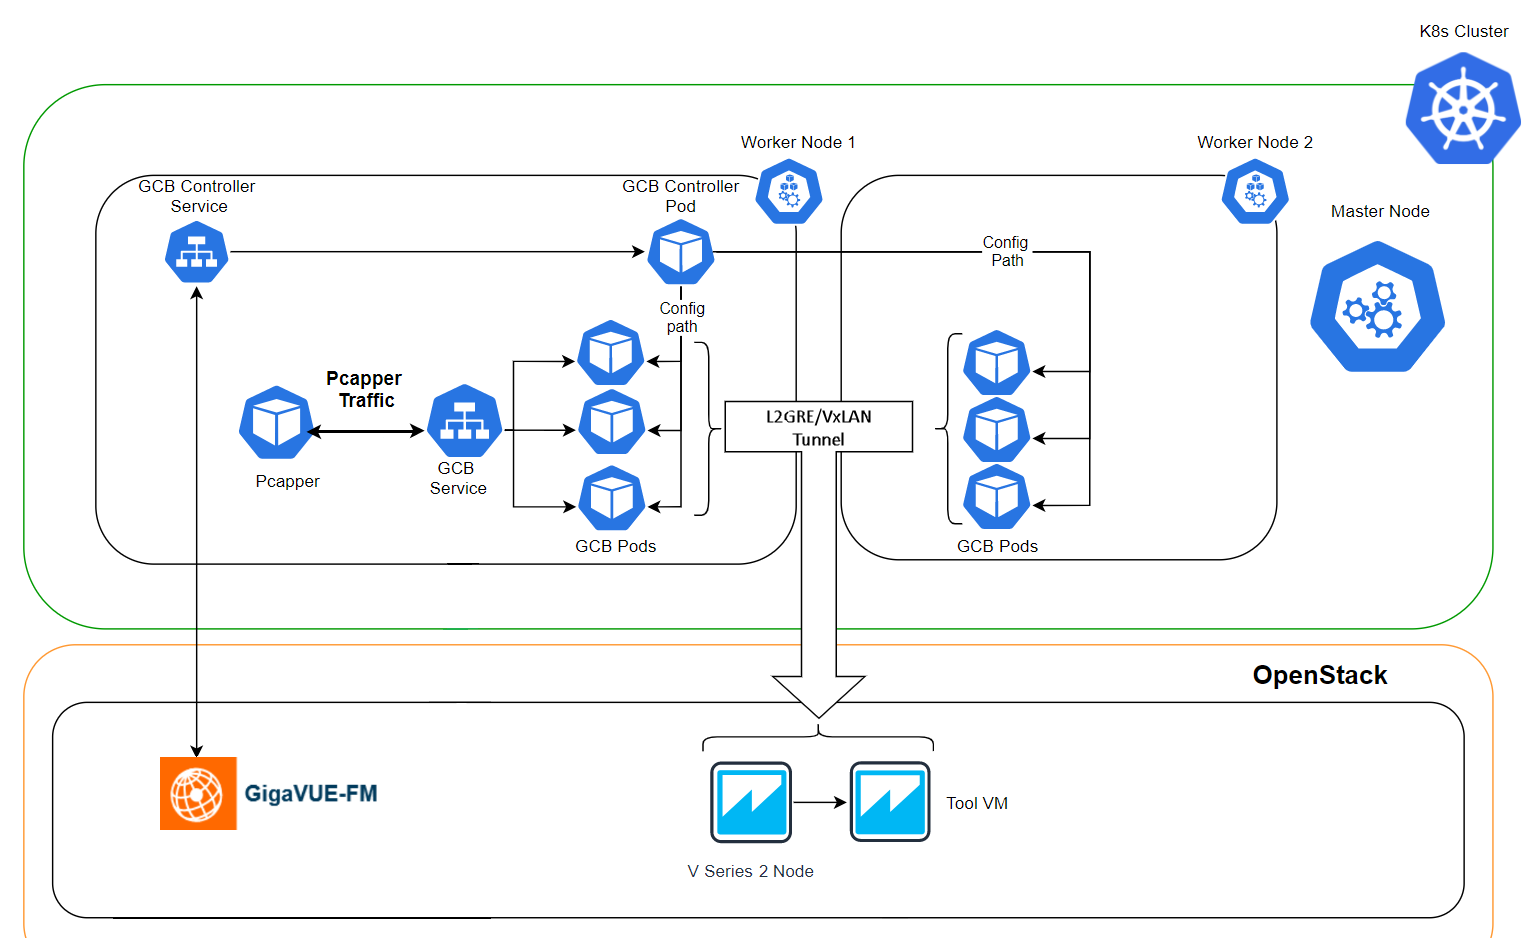Click the "GCB Controller Pod" label
The width and height of the screenshot is (1533, 938).
[681, 196]
